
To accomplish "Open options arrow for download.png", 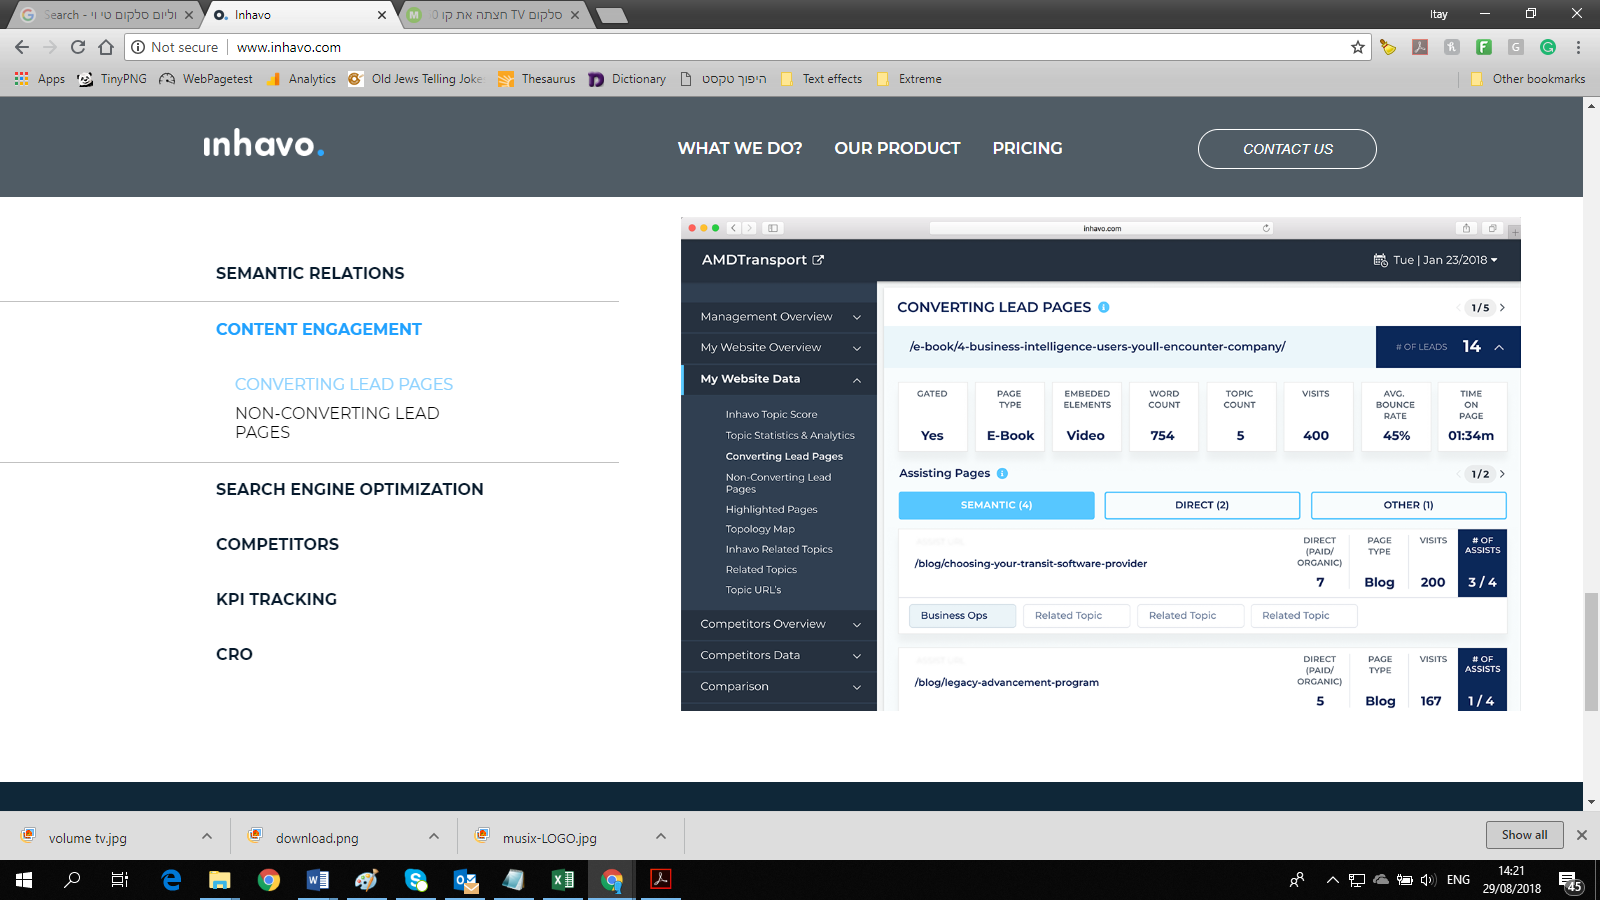I will [434, 836].
